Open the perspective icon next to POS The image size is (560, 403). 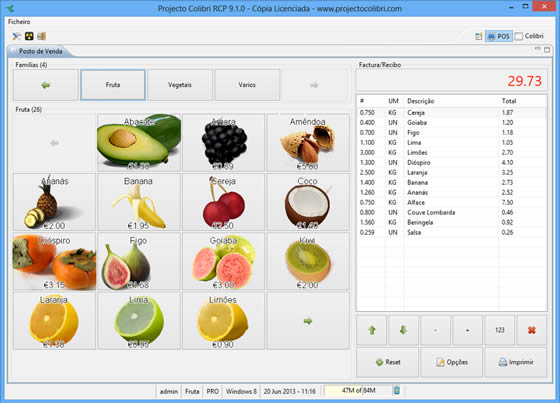click(x=479, y=36)
